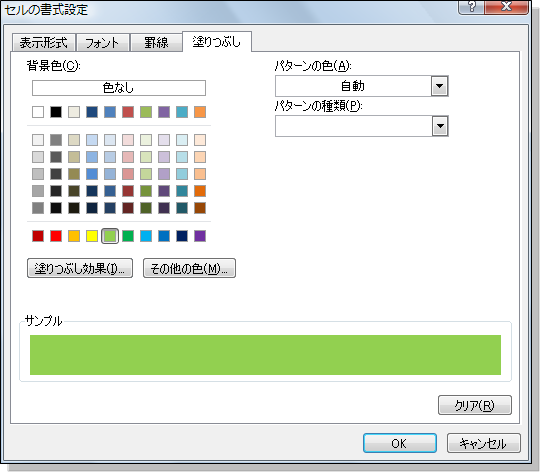Switch to the 罫線 tab
Image resolution: width=540 pixels, height=472 pixels.
pyautogui.click(x=156, y=43)
